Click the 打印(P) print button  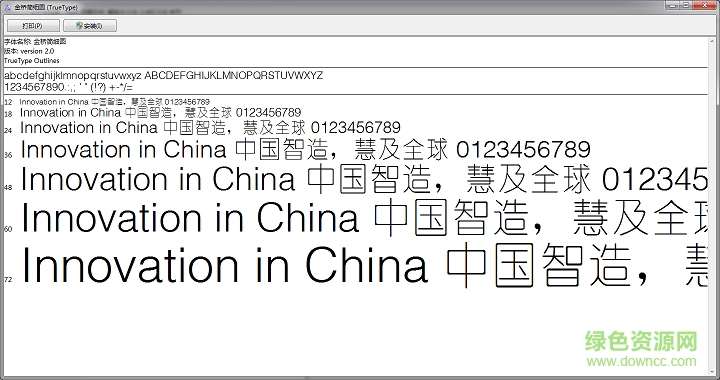click(33, 26)
